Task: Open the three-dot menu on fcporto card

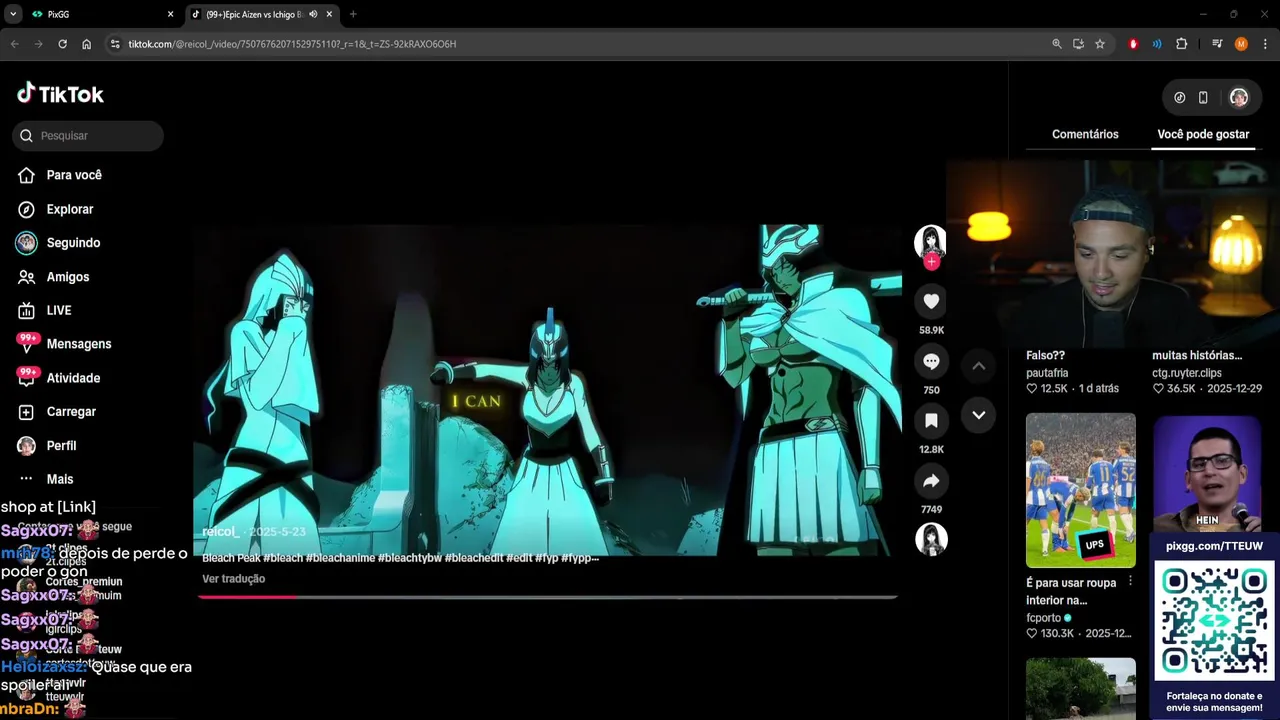Action: coord(1131,581)
